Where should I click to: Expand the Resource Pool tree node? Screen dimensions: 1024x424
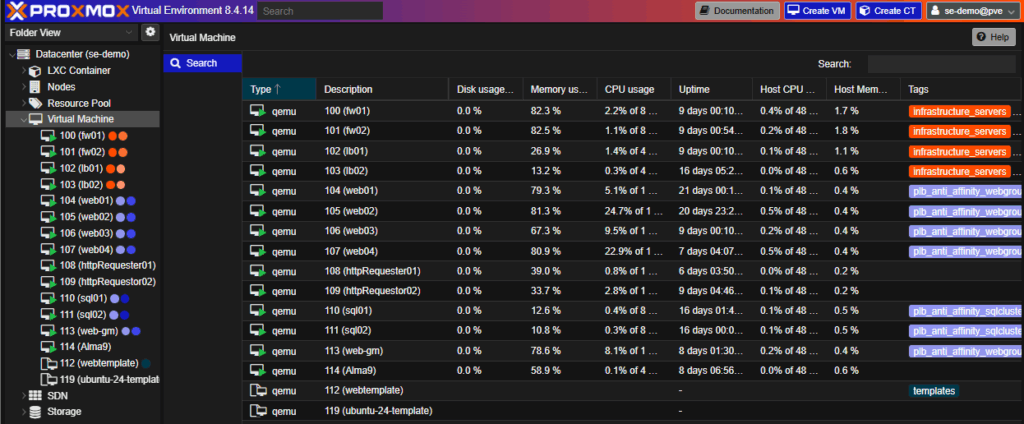point(24,103)
